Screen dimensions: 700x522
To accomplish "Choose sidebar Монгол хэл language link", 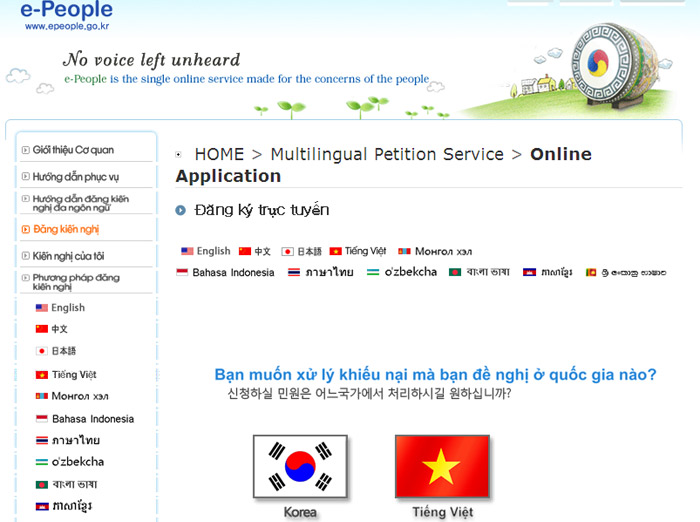I will [80, 396].
